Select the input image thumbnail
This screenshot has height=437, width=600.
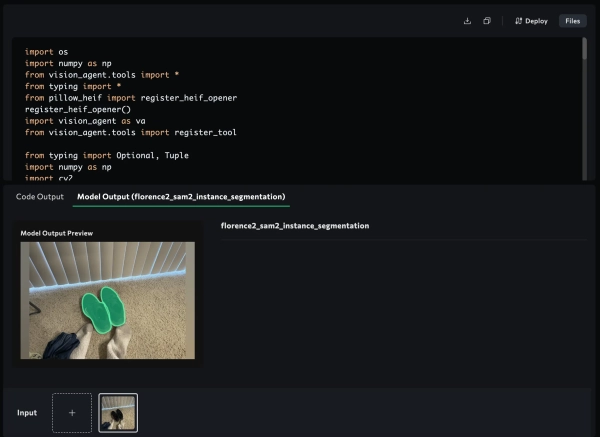tap(118, 412)
